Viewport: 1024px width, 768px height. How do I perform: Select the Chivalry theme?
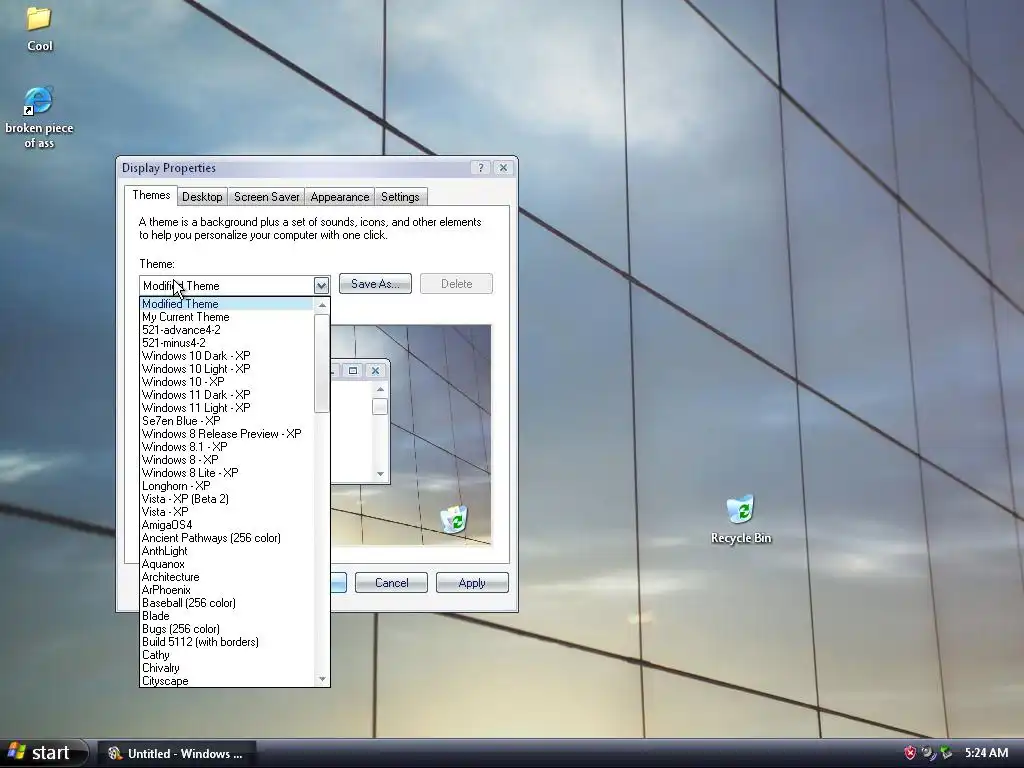[227, 668]
